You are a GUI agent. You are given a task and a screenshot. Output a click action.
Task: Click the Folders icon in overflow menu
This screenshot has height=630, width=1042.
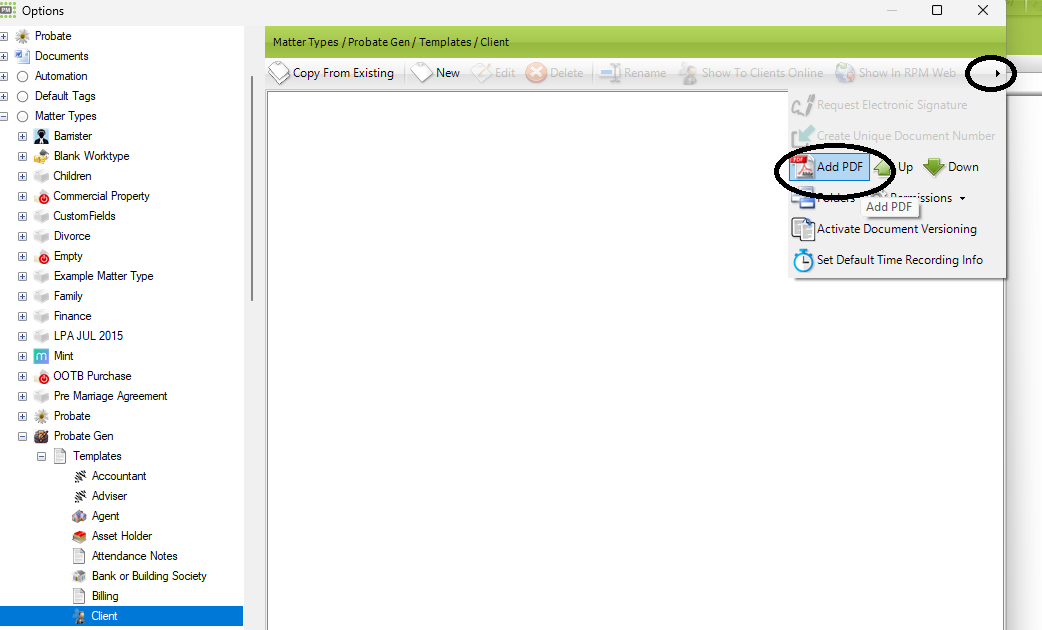803,198
